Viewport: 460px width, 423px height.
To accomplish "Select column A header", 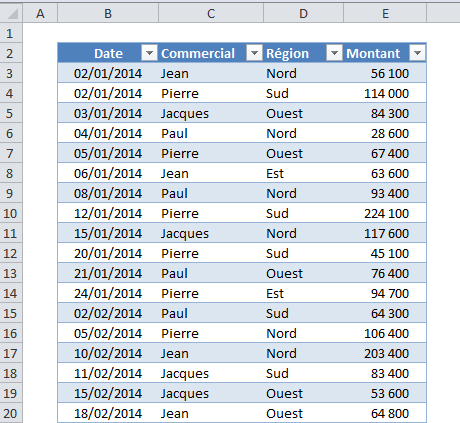I will coord(40,13).
